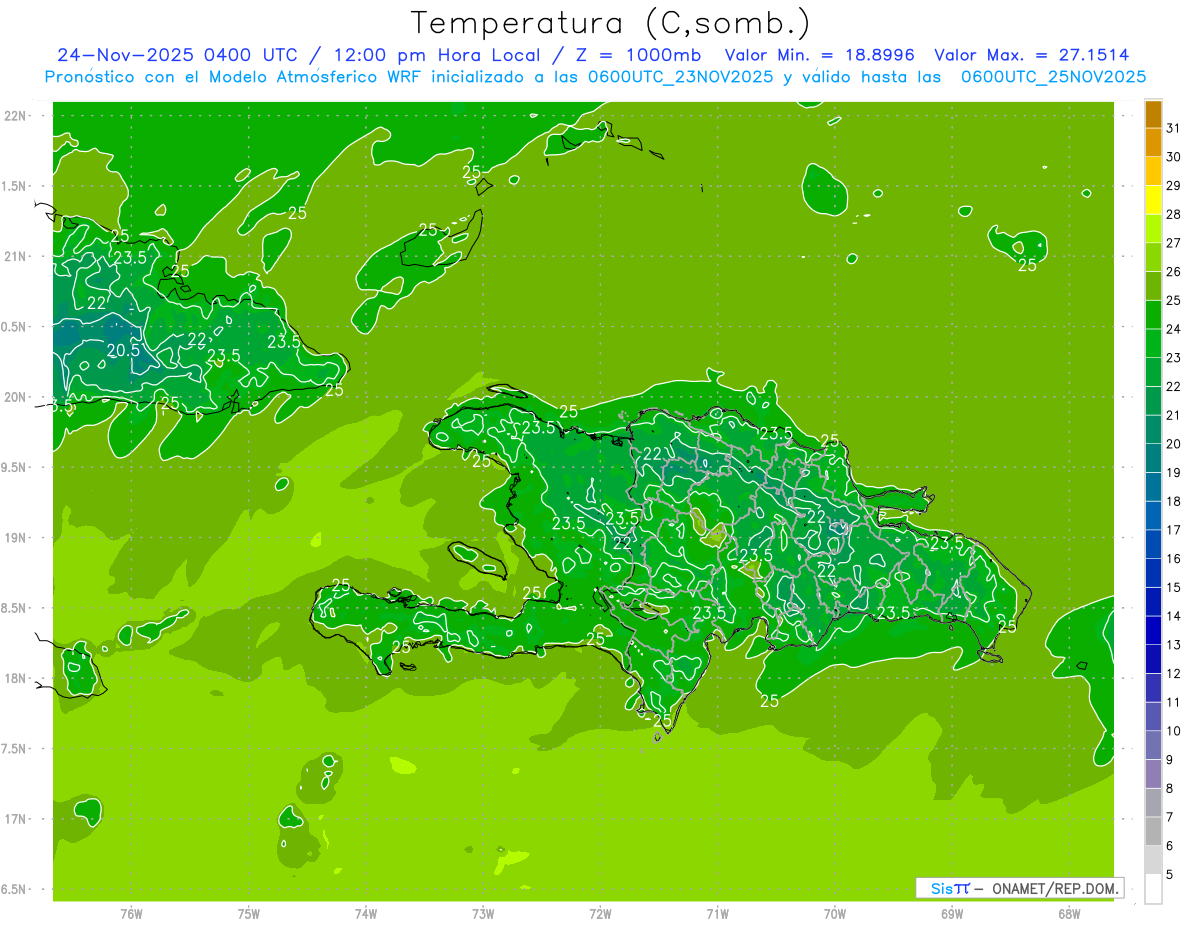The height and width of the screenshot is (927, 1200).
Task: Pick the purple legend swatch between 8 and 9
Action: [x=1153, y=773]
